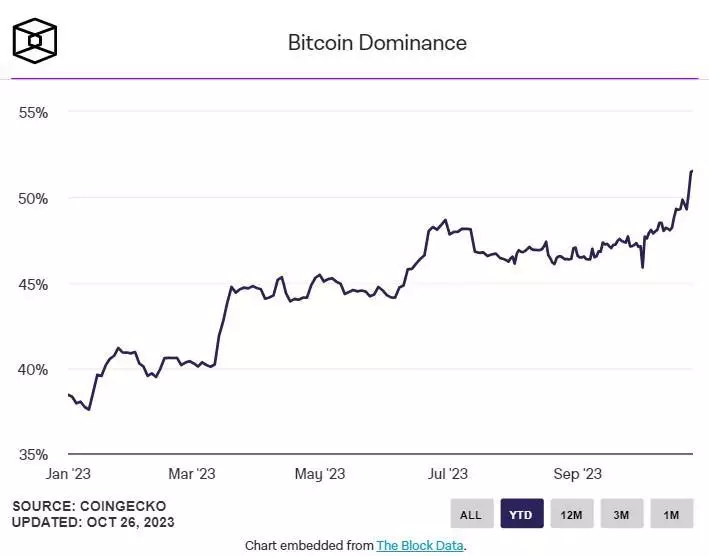This screenshot has height=556, width=709.
Task: Click the 35% y-axis label
Action: pyautogui.click(x=33, y=454)
